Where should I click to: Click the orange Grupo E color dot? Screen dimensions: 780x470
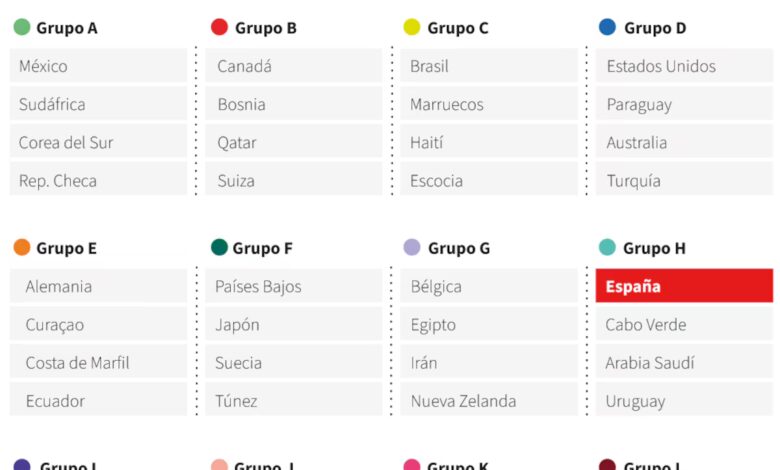[x=22, y=247]
